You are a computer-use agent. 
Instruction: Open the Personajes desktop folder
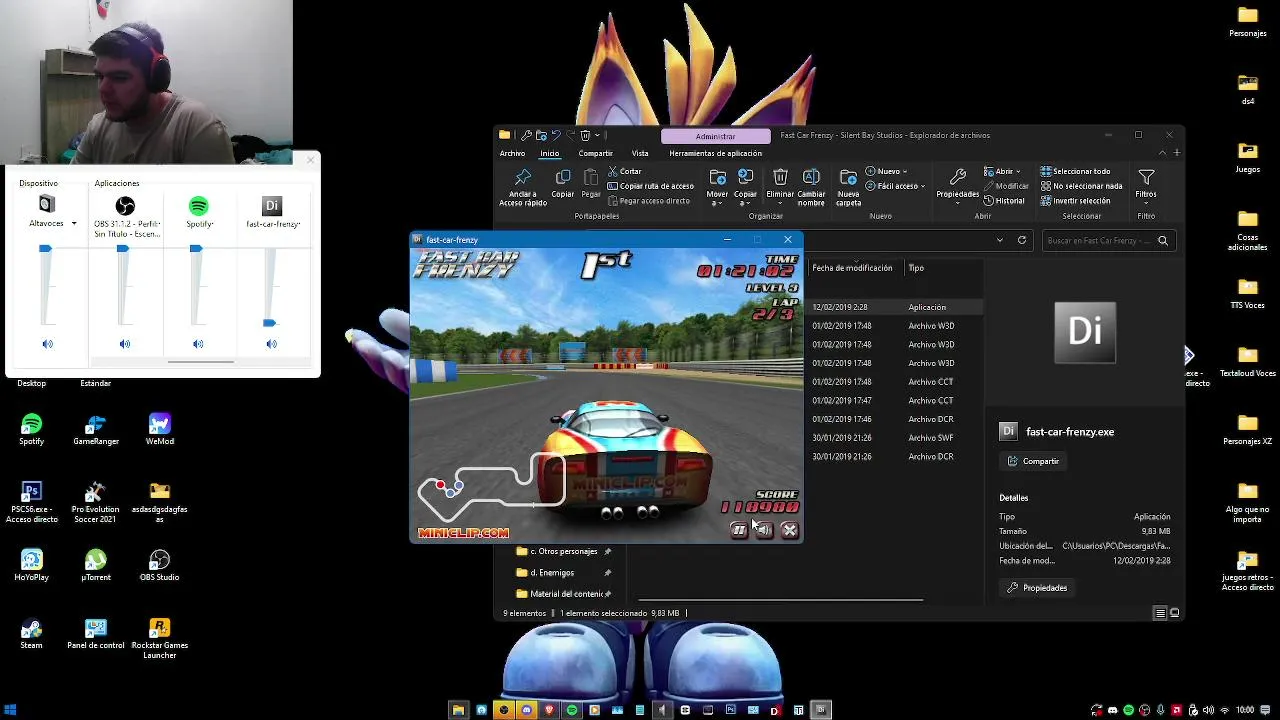click(x=1248, y=21)
